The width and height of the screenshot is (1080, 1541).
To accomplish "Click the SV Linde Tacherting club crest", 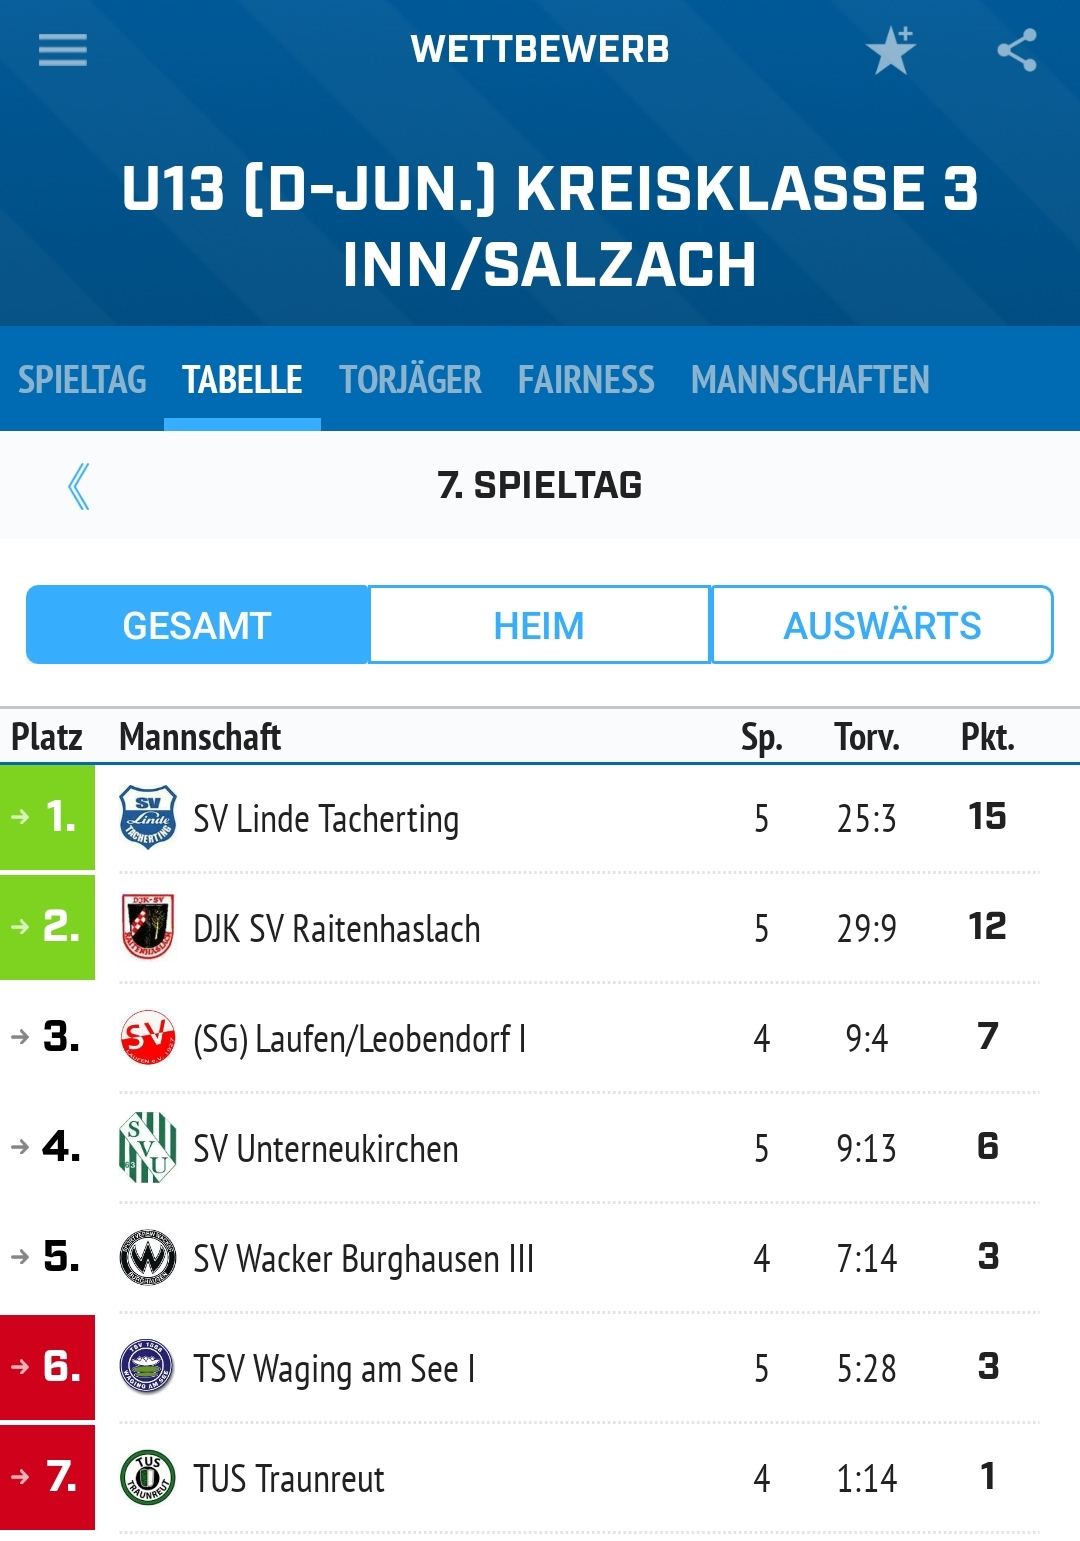I will [148, 817].
